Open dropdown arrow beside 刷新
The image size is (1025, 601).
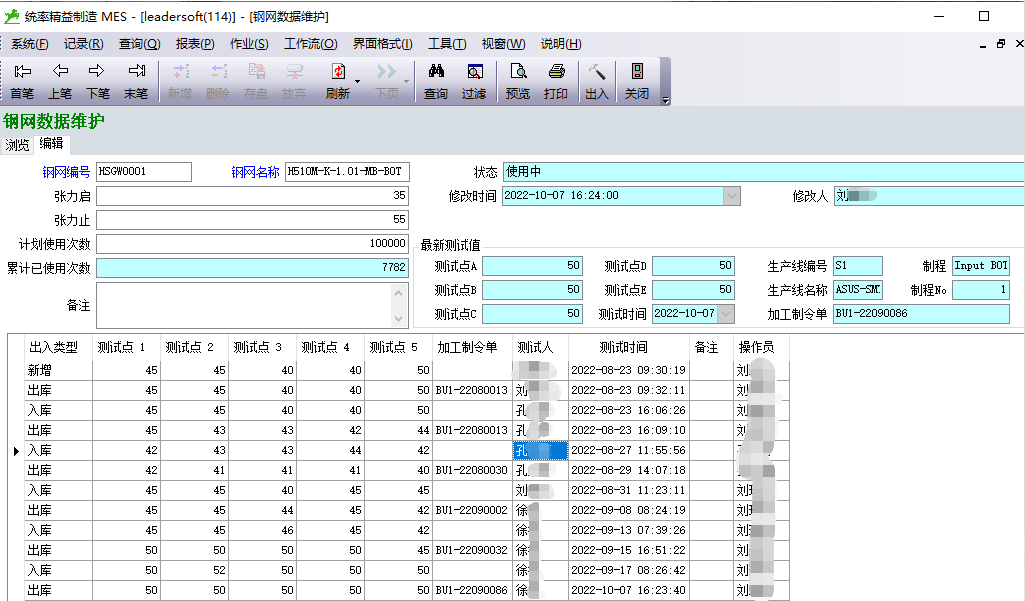click(x=358, y=82)
